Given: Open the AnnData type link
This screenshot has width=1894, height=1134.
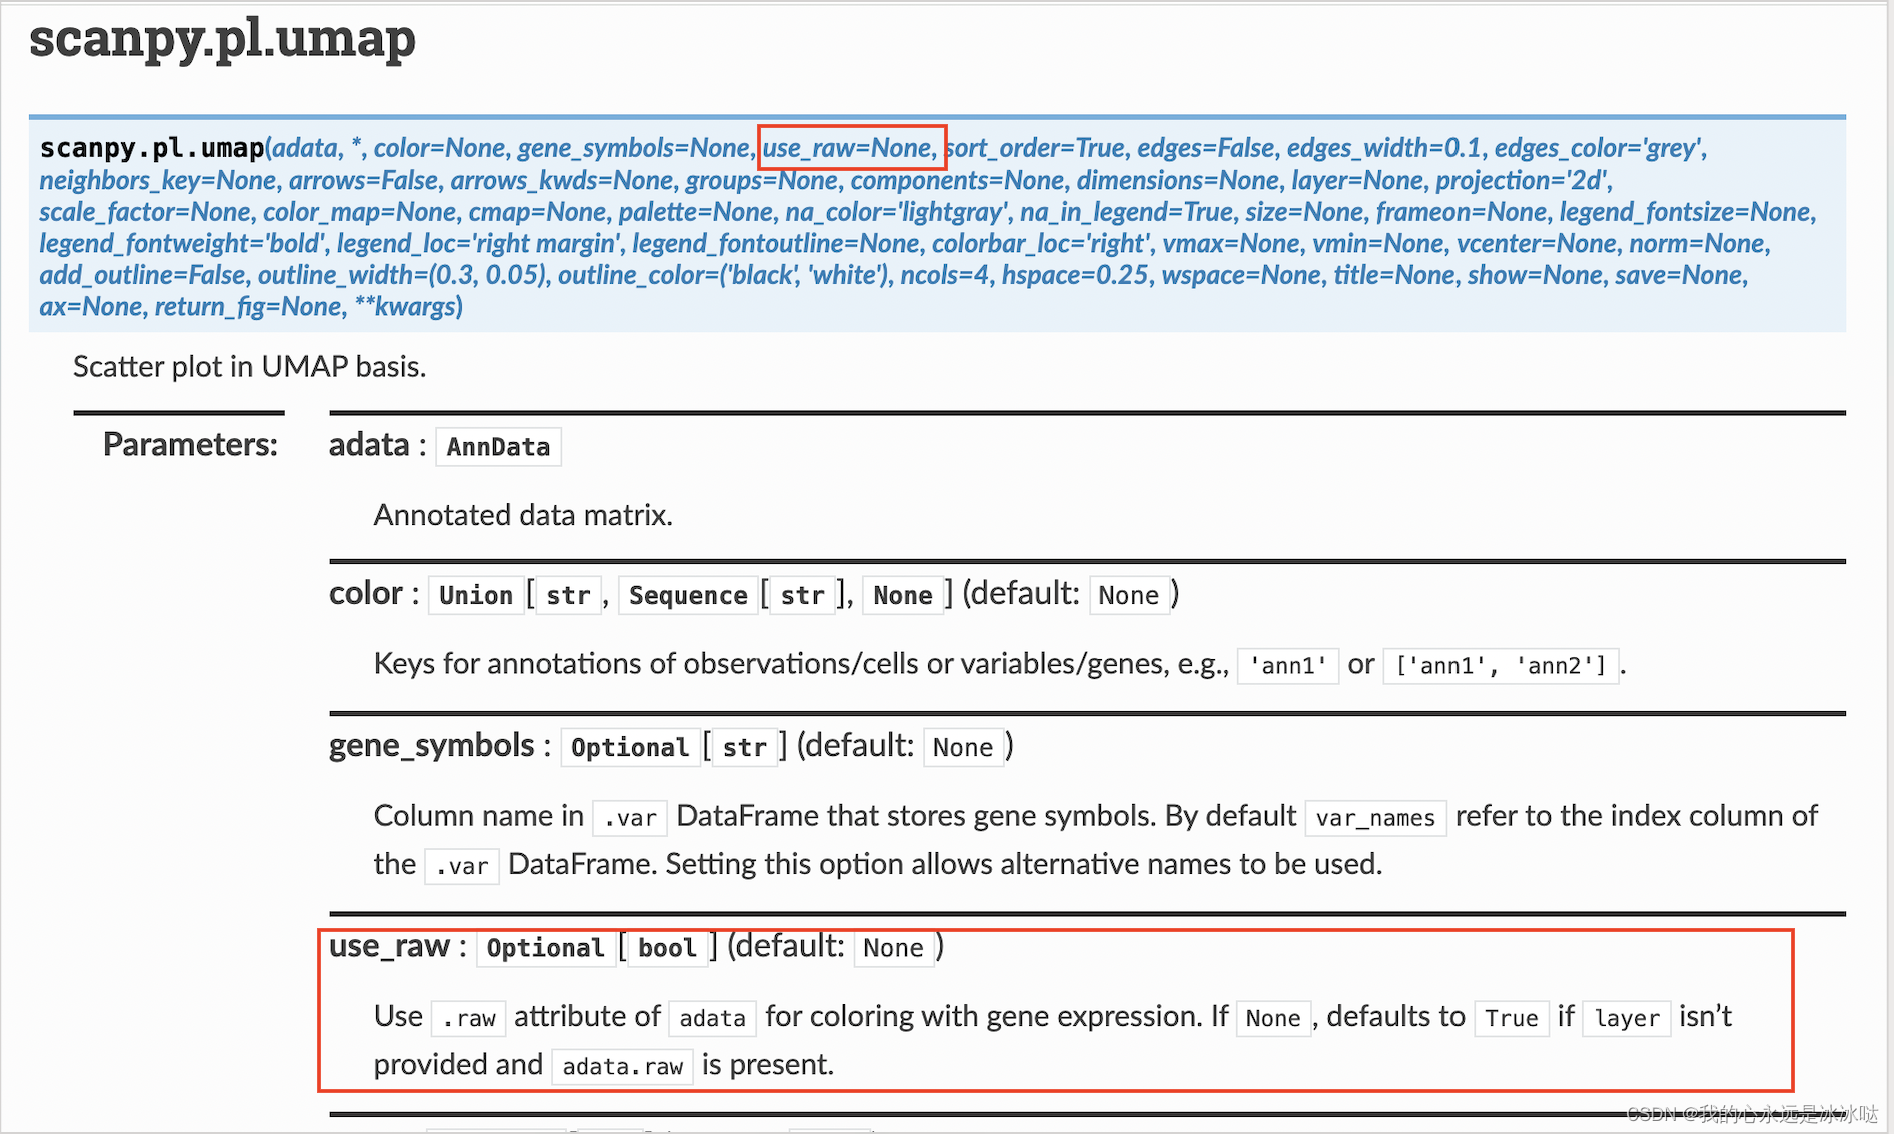Looking at the screenshot, I should click(498, 447).
